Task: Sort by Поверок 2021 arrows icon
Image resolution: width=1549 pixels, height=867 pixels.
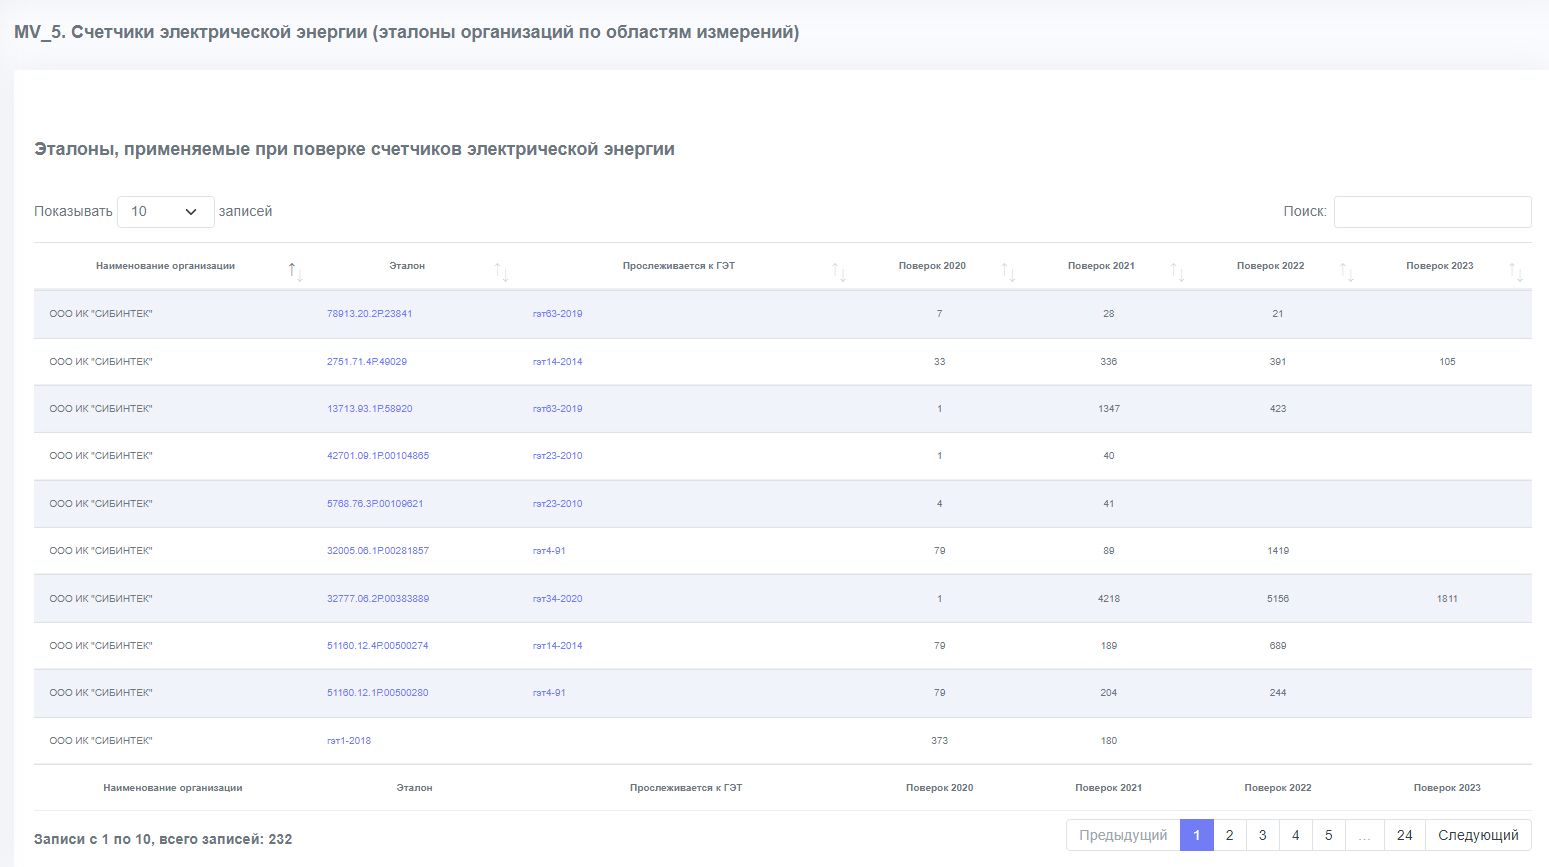Action: tap(1178, 271)
